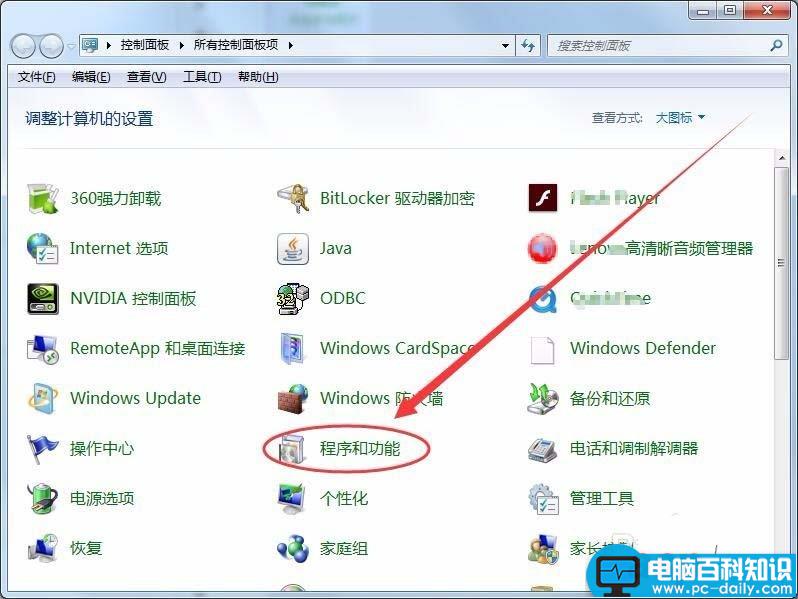
Task: Click the 电话和调制解调器 phone icon
Action: tap(543, 448)
